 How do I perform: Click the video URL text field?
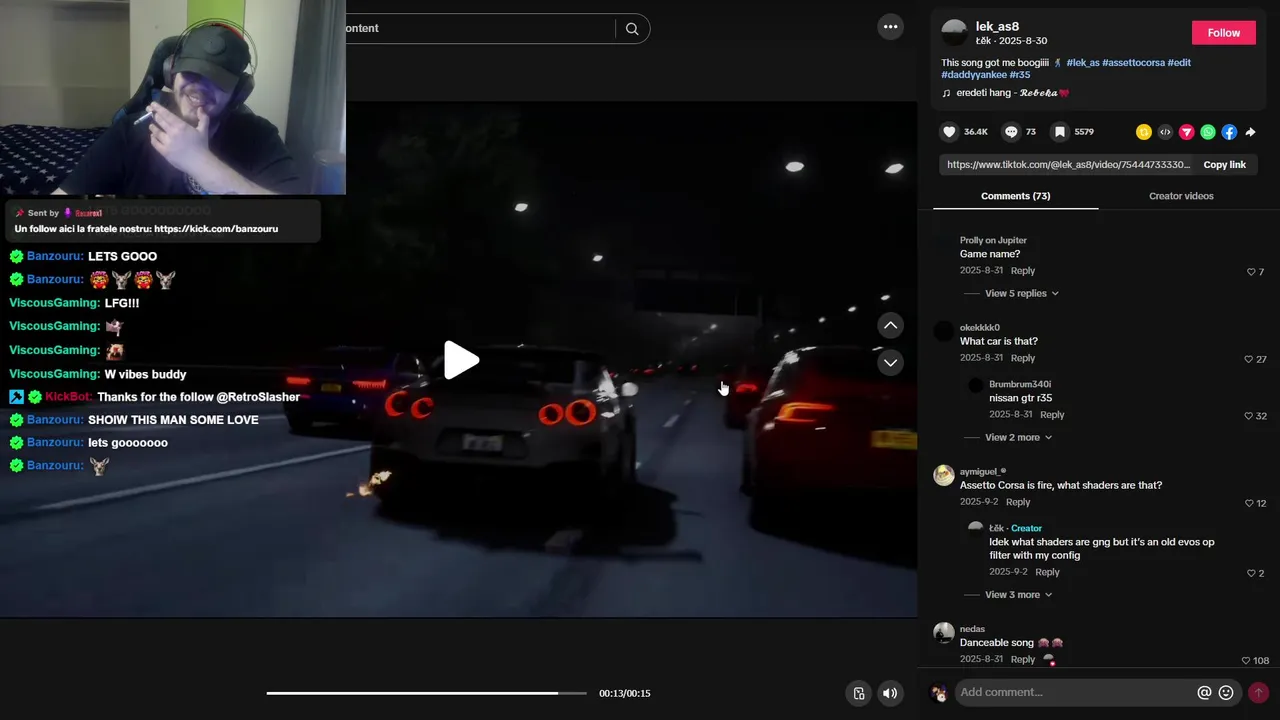pyautogui.click(x=1067, y=165)
